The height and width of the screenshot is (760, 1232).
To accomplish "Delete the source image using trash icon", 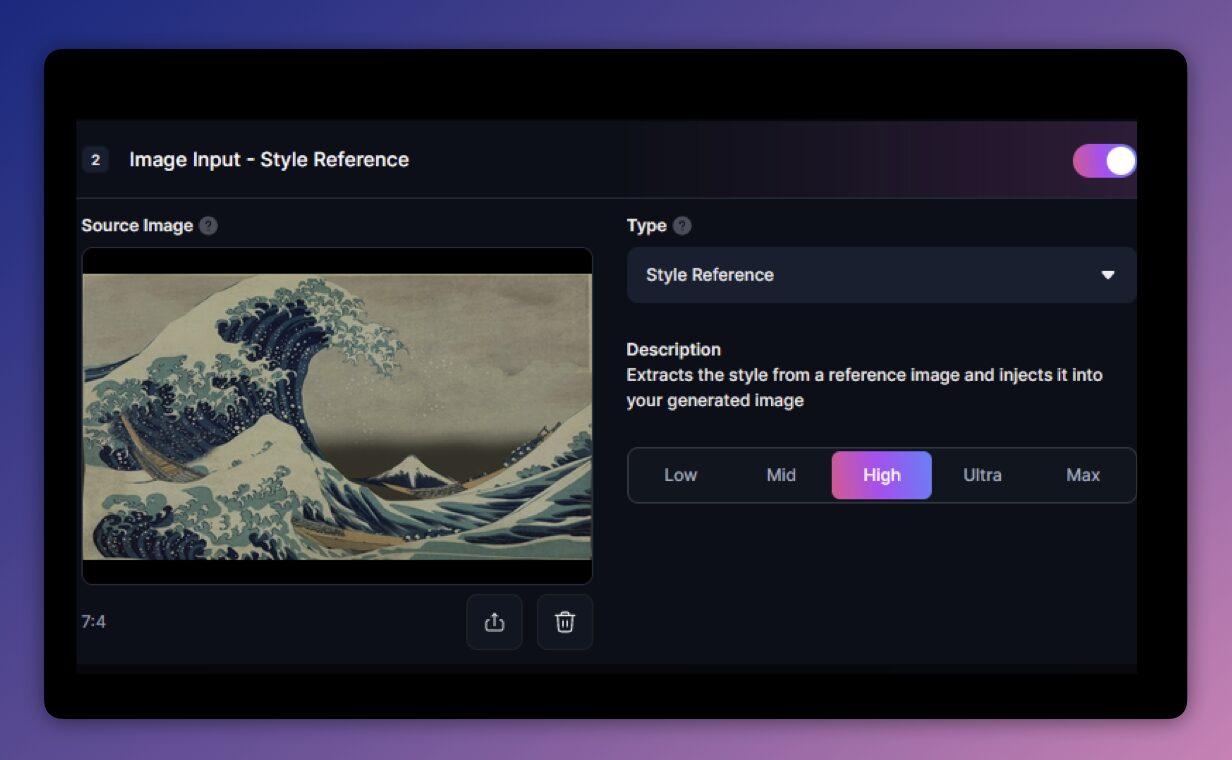I will pos(564,621).
